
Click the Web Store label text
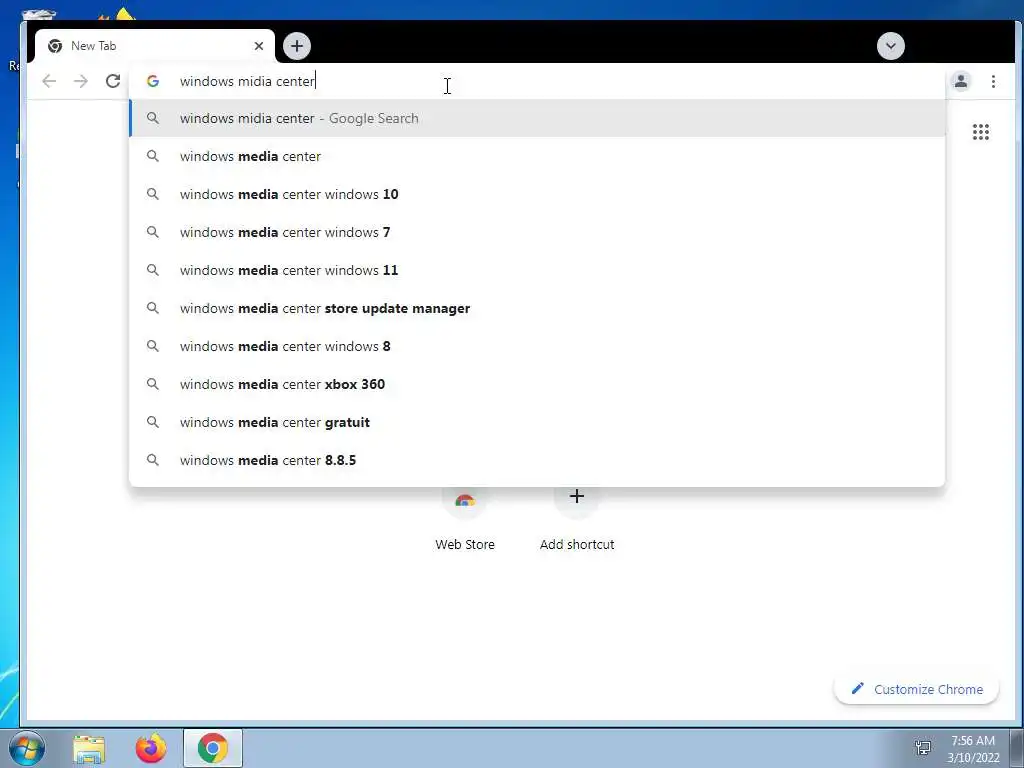pos(465,544)
